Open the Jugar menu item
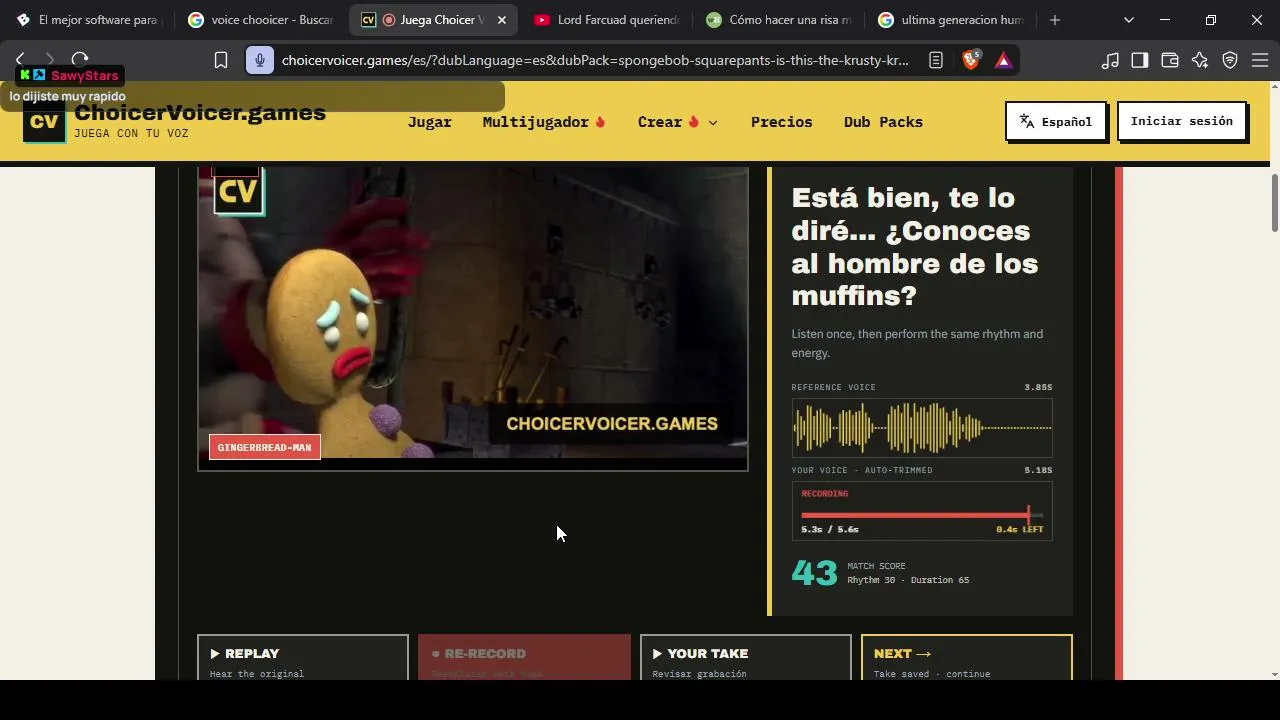The image size is (1280, 720). click(430, 122)
